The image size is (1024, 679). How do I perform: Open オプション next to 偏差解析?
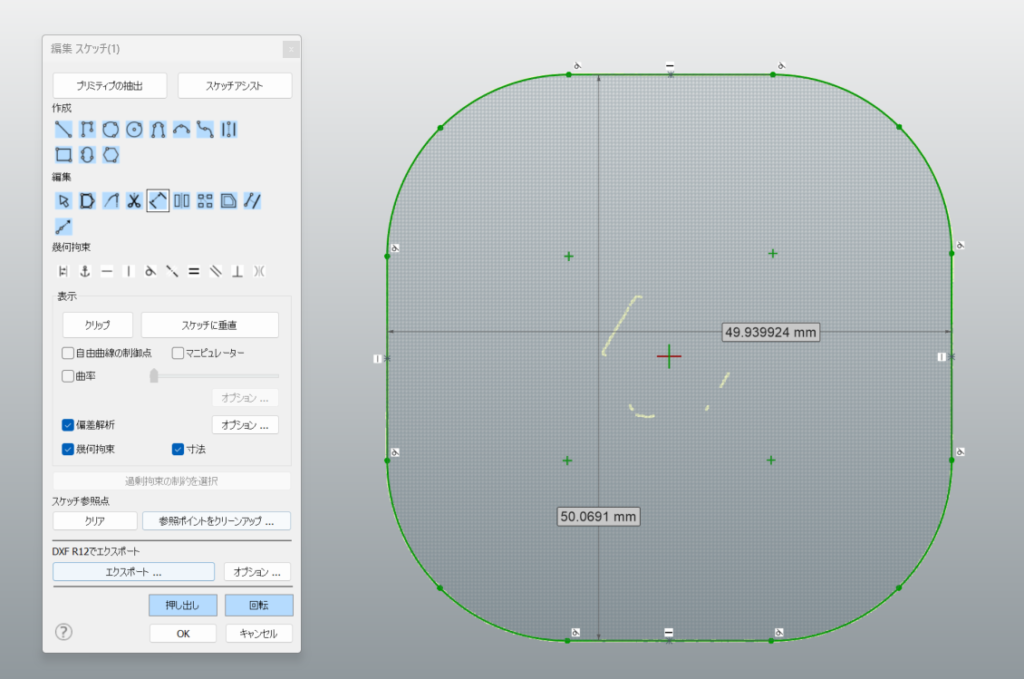tap(245, 425)
